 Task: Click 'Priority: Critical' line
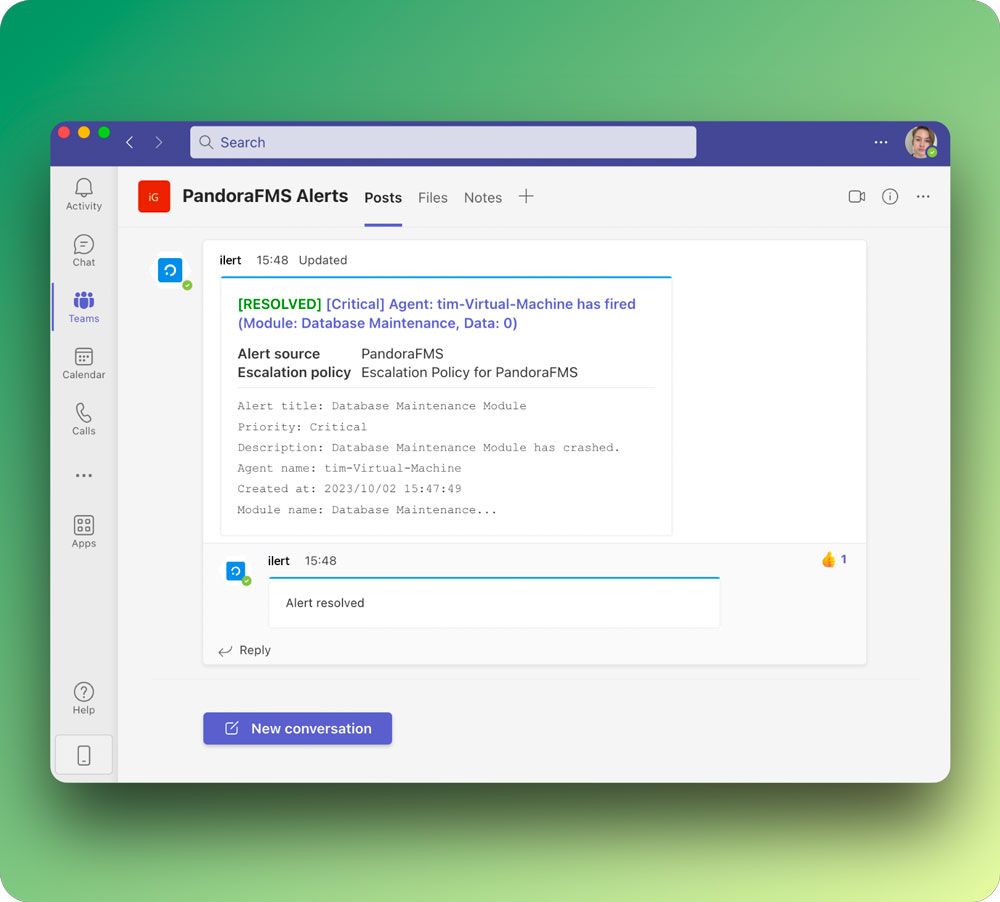[x=302, y=427]
